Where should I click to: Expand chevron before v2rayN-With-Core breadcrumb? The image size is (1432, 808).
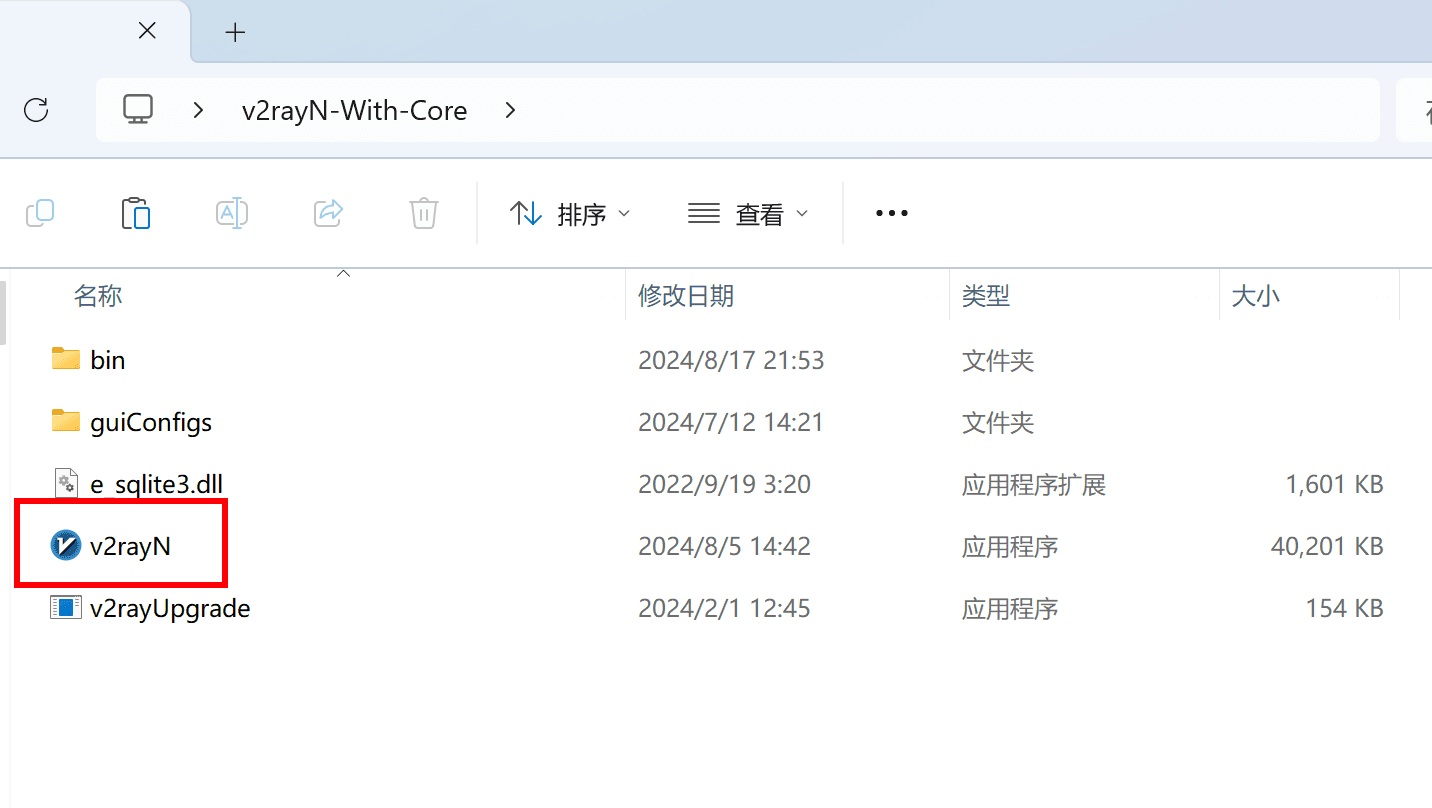pos(198,110)
